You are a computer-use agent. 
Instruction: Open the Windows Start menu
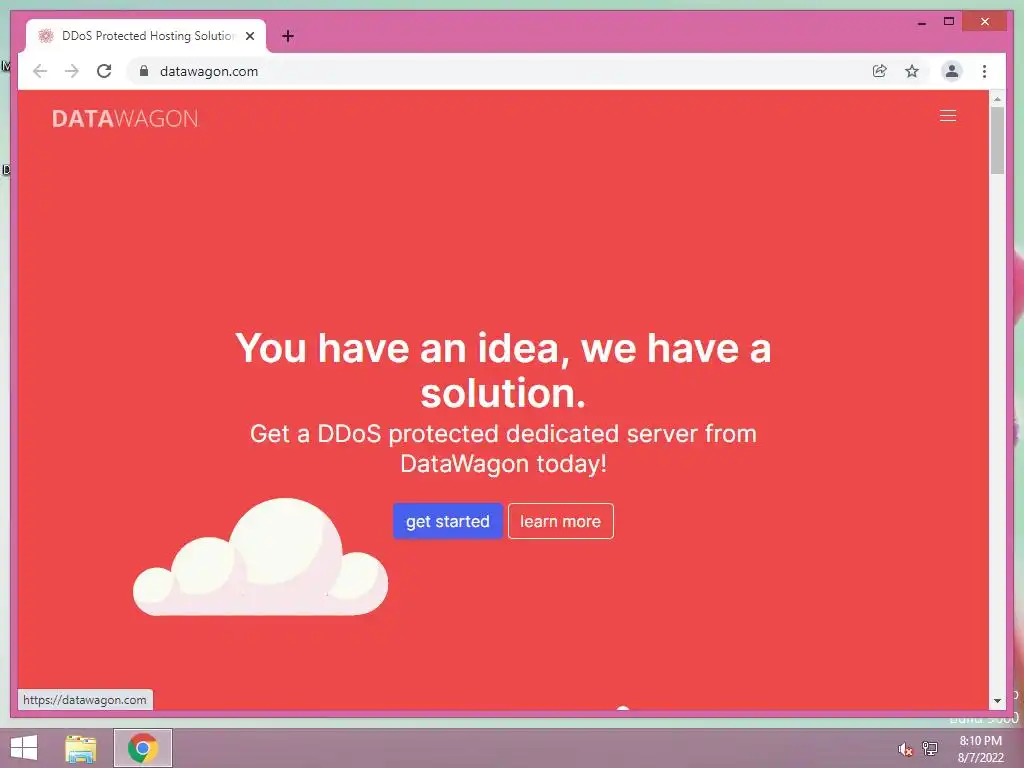[24, 748]
